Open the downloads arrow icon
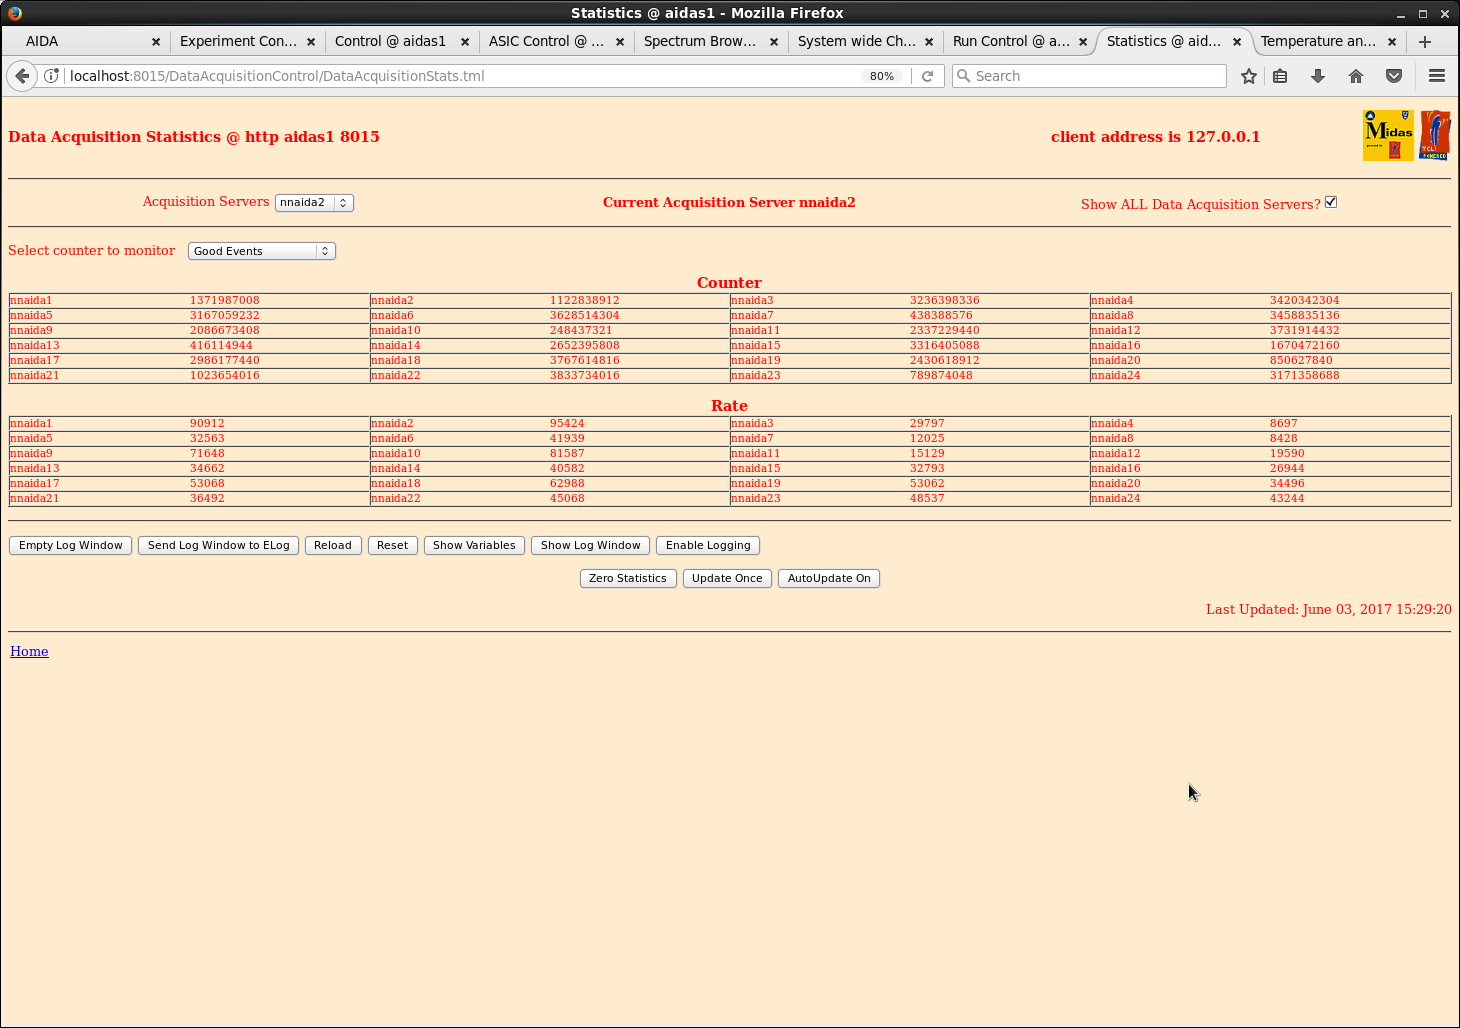The image size is (1460, 1028). click(x=1318, y=76)
